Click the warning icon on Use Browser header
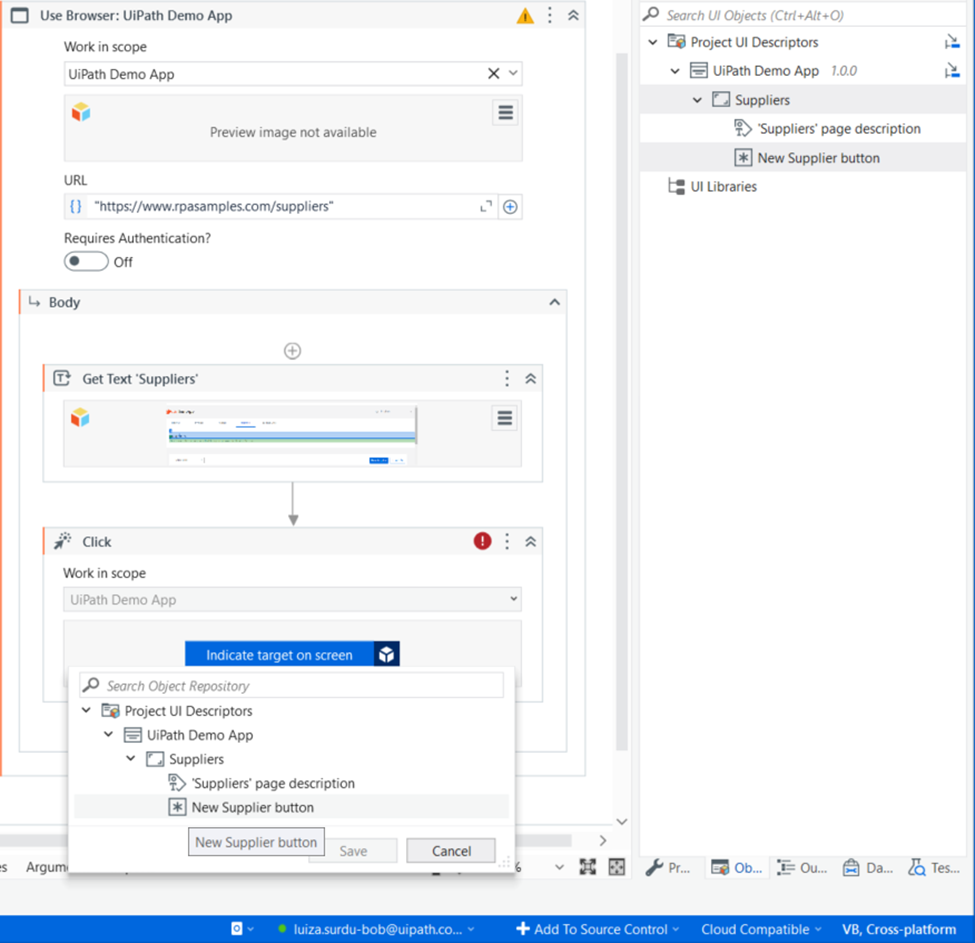Image resolution: width=975 pixels, height=943 pixels. [x=525, y=15]
